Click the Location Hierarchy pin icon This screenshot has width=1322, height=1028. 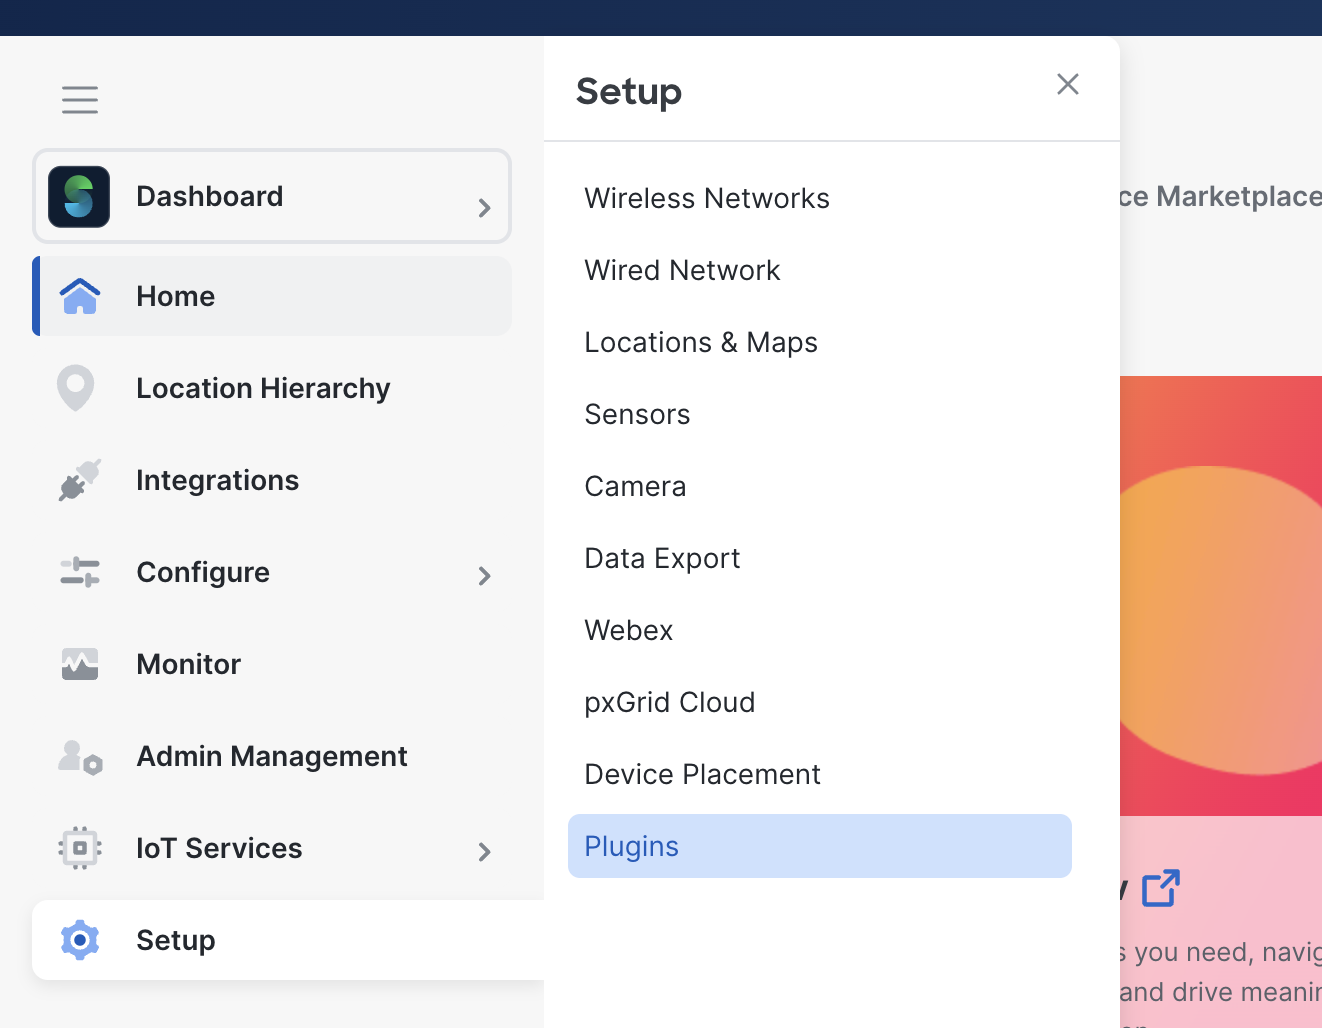(x=76, y=388)
